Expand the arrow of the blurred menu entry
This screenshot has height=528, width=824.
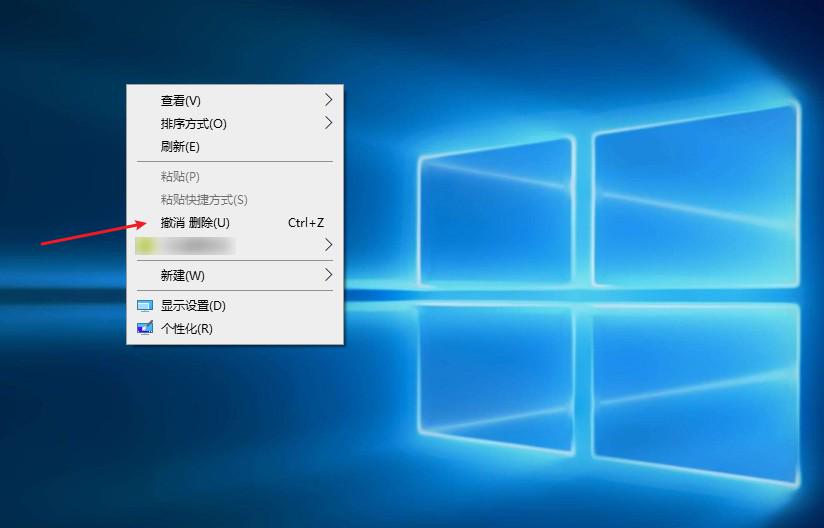pyautogui.click(x=328, y=245)
